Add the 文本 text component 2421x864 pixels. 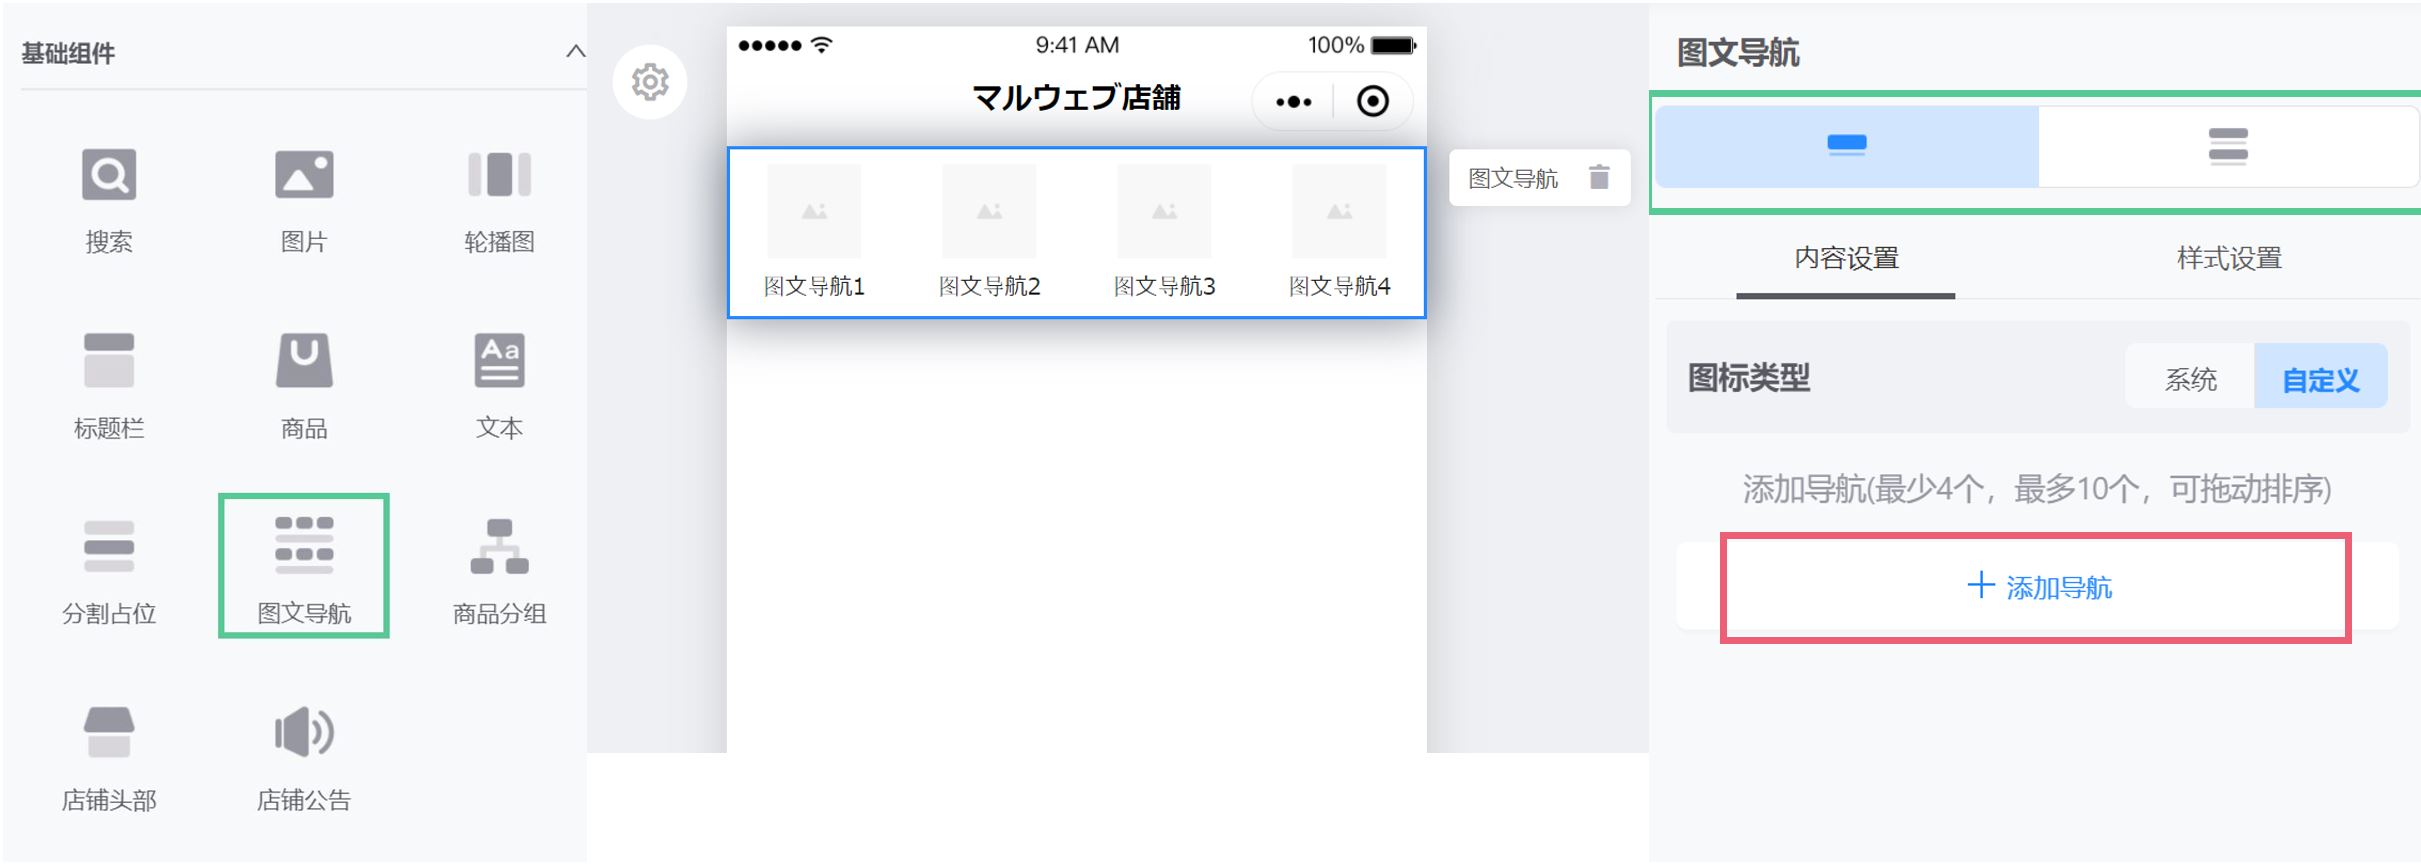coord(499,386)
